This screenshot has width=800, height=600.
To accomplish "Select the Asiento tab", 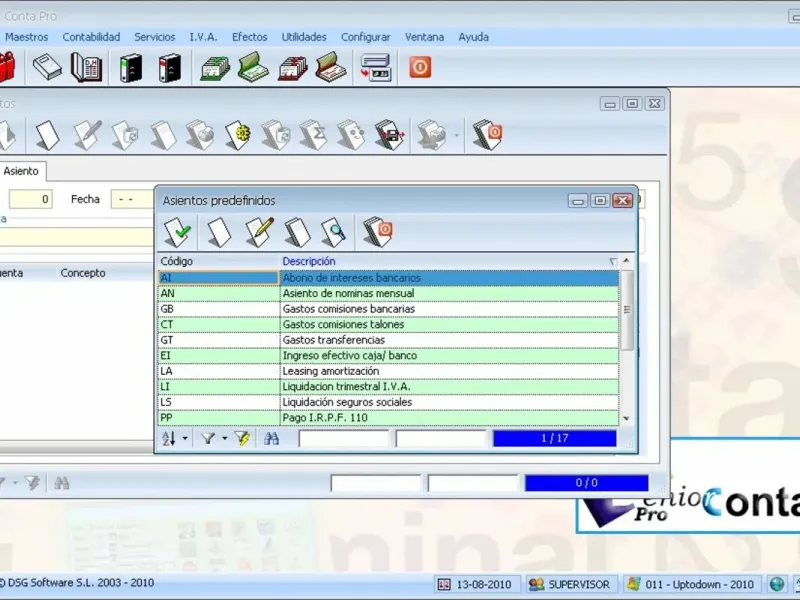I will (21, 171).
